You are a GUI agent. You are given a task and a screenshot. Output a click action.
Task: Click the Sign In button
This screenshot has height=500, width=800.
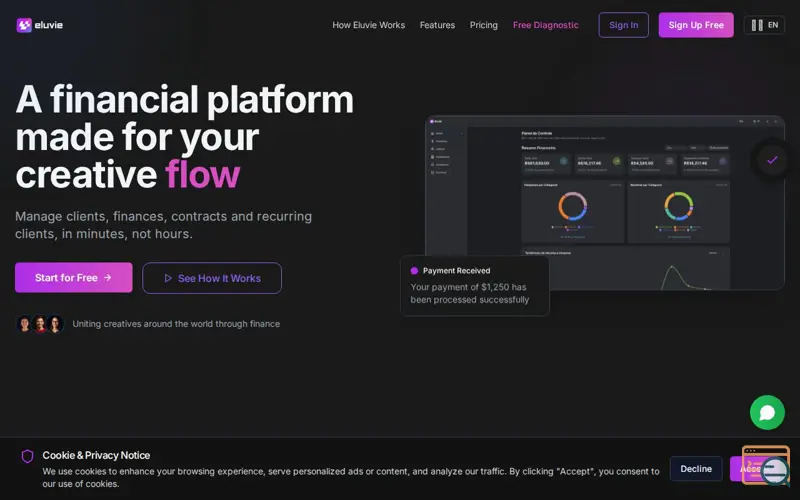(x=623, y=25)
